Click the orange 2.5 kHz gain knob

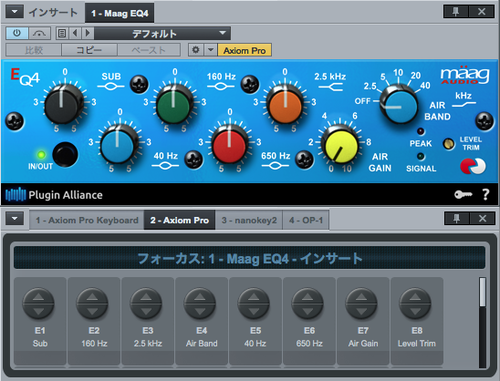point(285,104)
